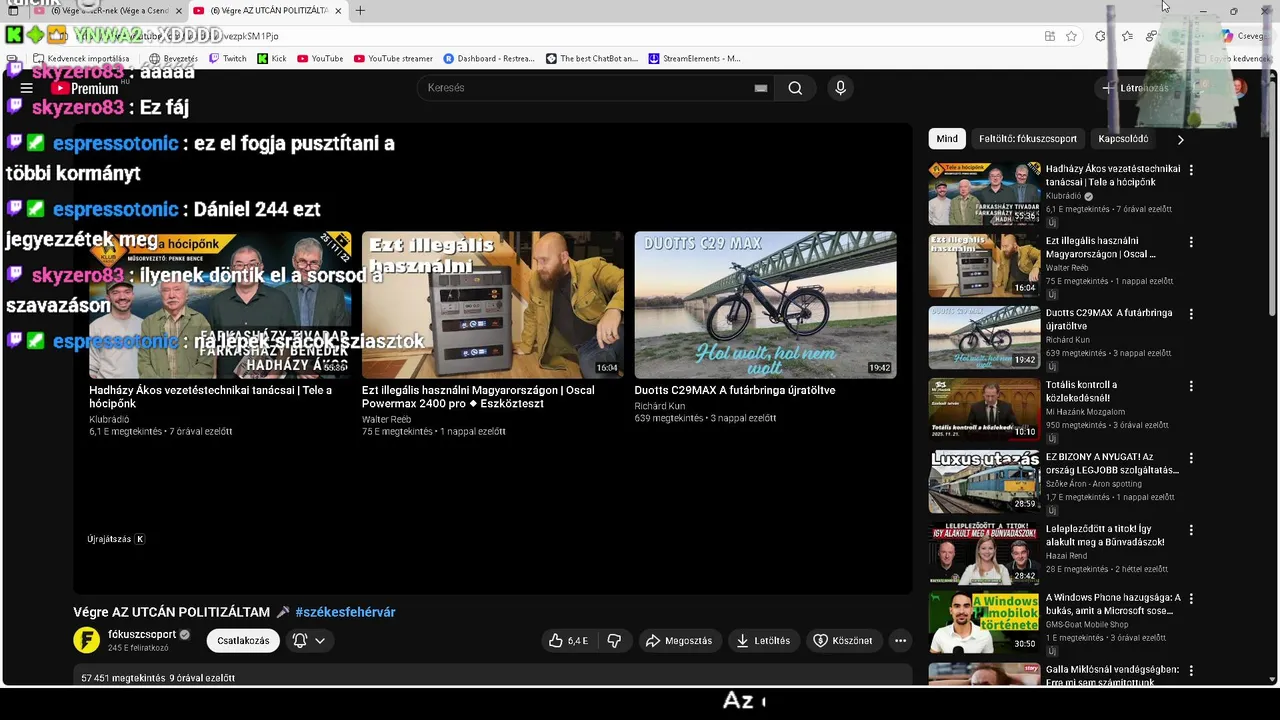Open end-screen video Duotts C29MAX
This screenshot has height=720, width=1280.
pyautogui.click(x=765, y=305)
